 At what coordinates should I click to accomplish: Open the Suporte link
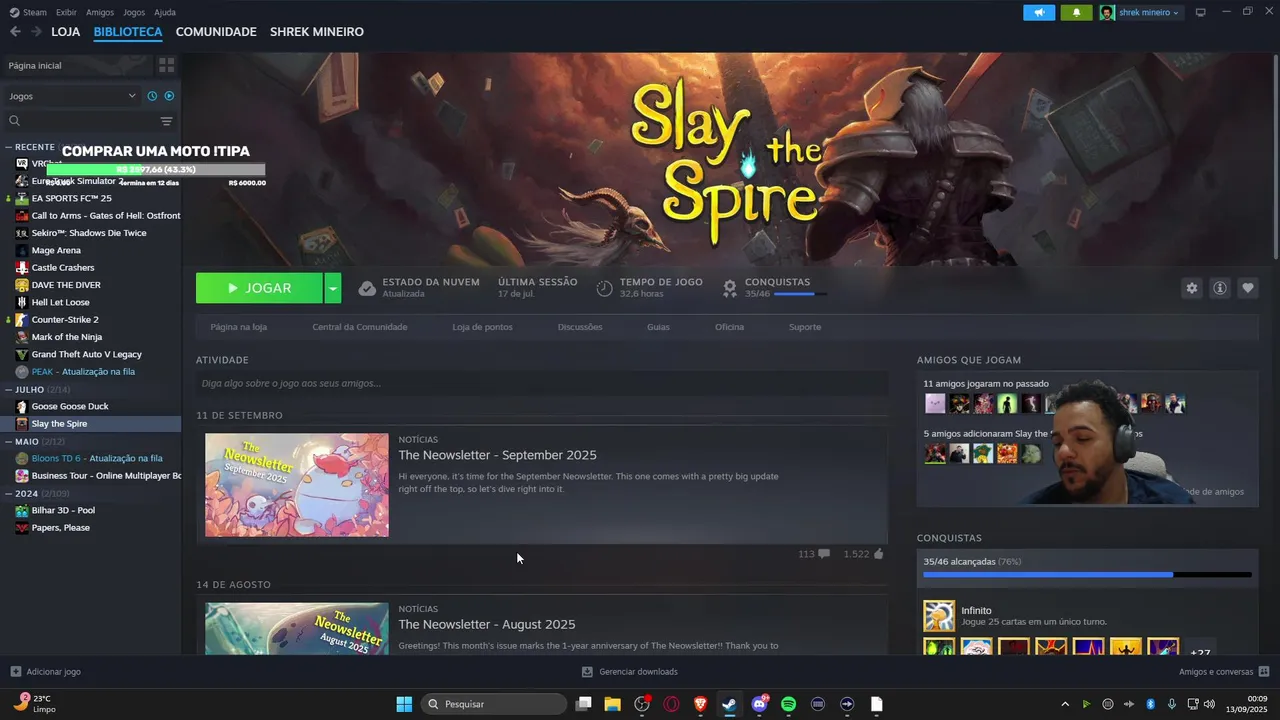805,327
